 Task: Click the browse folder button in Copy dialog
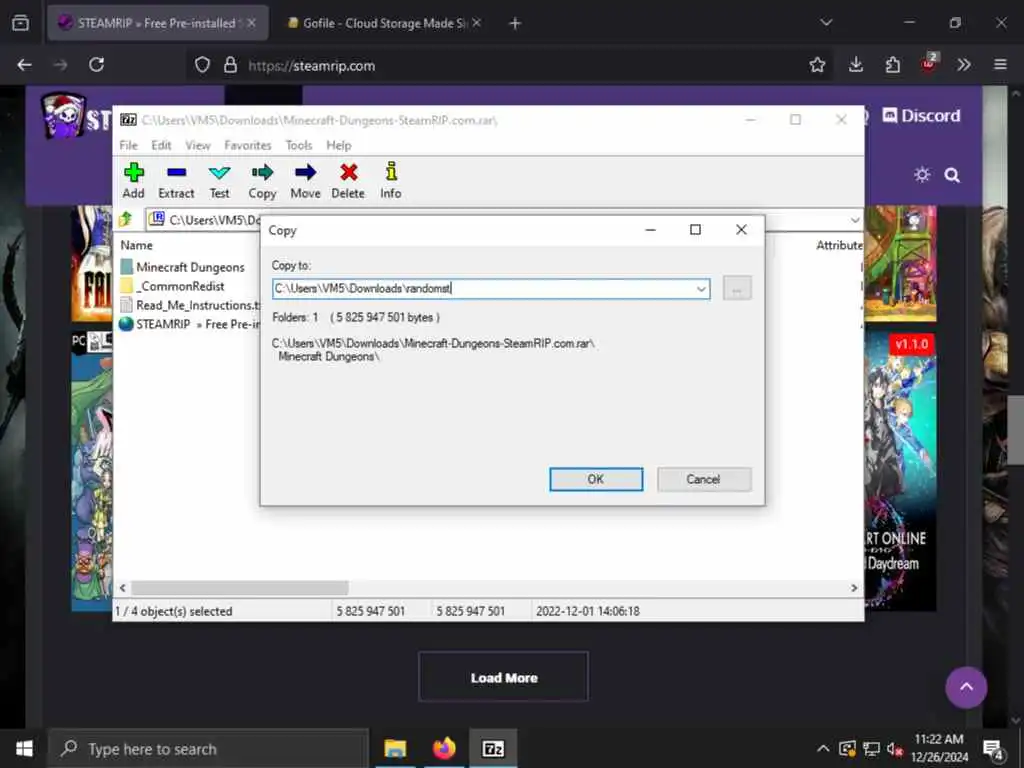tap(737, 289)
